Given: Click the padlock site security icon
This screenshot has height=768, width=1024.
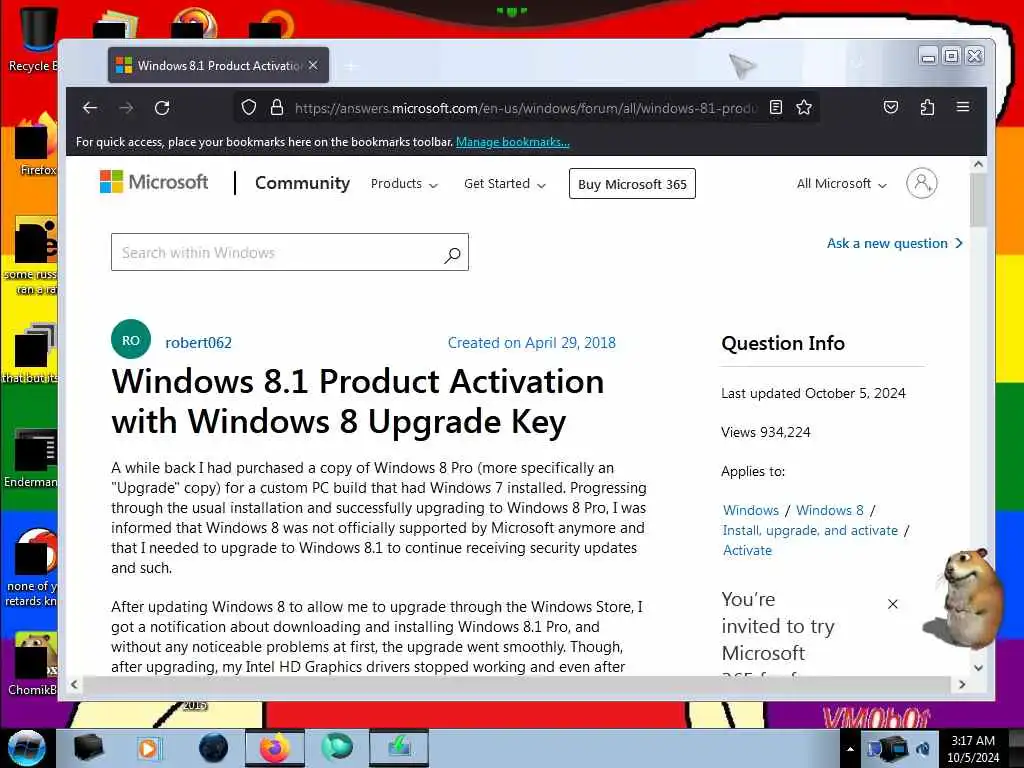Looking at the screenshot, I should 277,107.
